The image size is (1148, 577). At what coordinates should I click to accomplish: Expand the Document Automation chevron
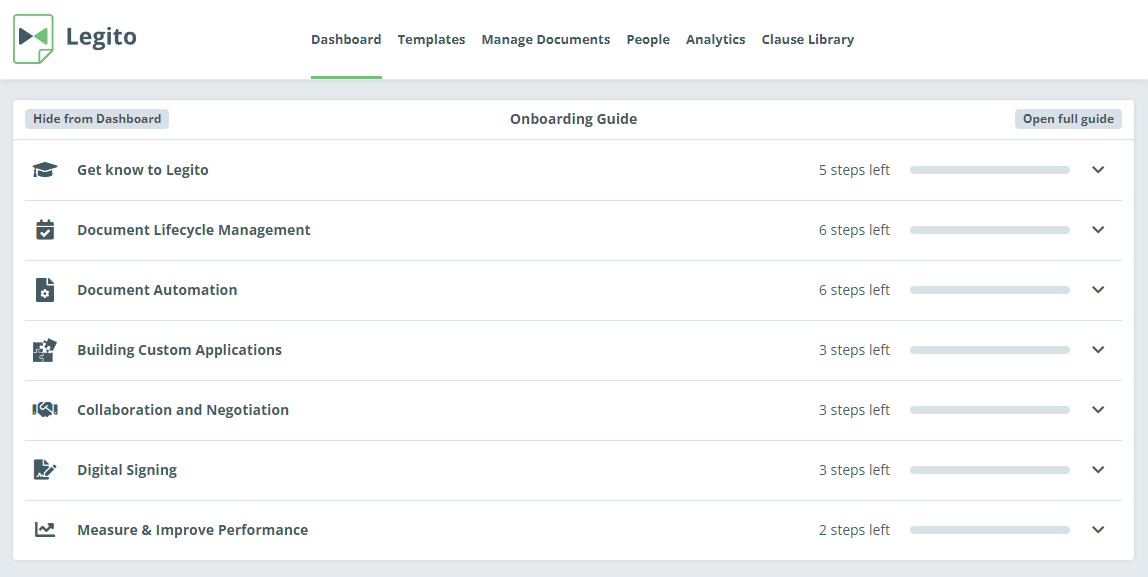[1097, 290]
